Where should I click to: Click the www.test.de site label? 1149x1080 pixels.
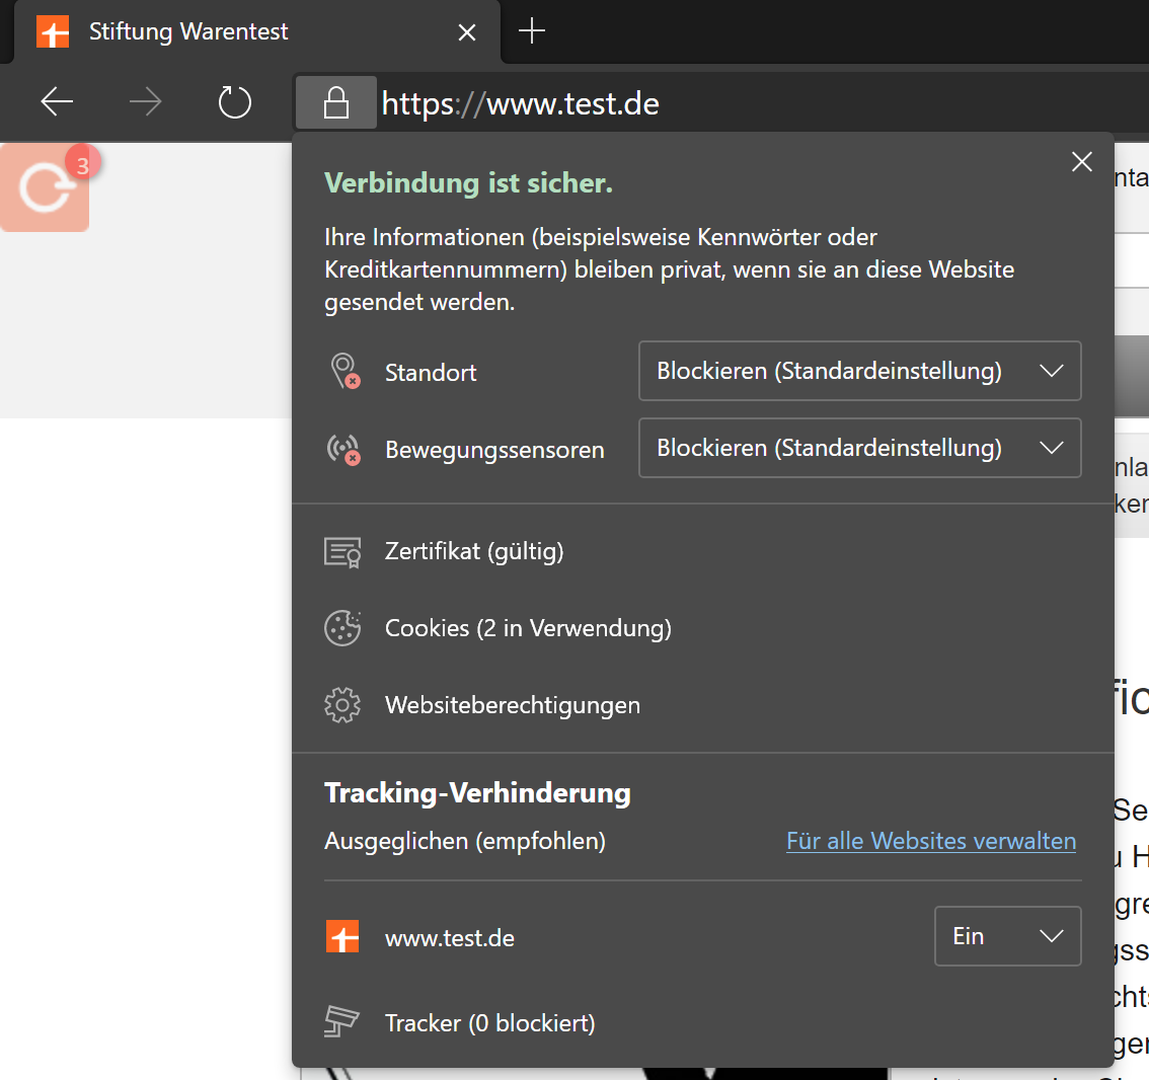449,938
